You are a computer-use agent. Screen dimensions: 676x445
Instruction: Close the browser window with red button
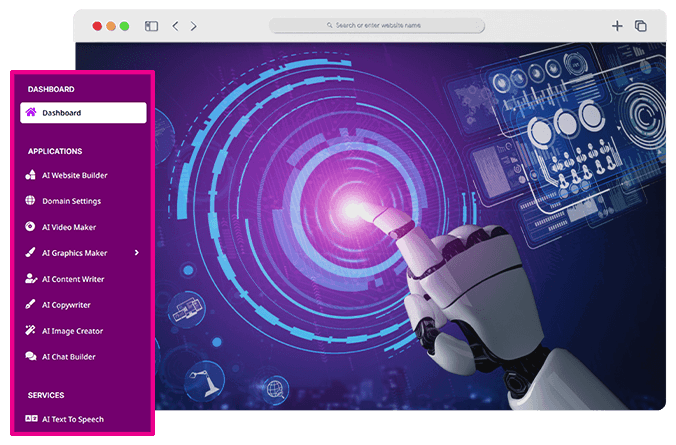point(97,26)
